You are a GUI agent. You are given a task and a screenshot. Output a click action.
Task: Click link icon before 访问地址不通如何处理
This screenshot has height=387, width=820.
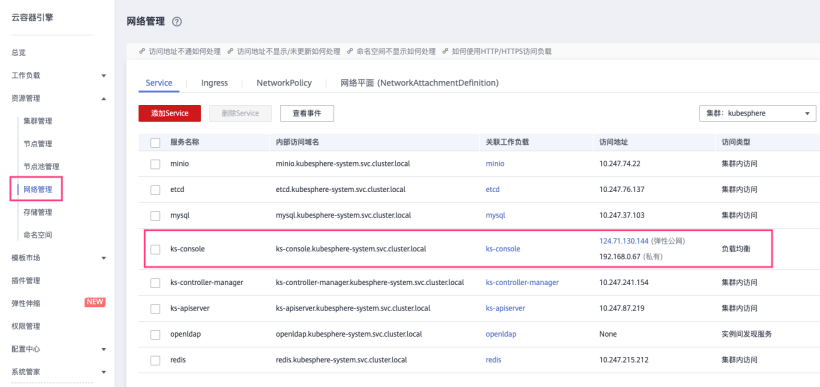click(142, 52)
